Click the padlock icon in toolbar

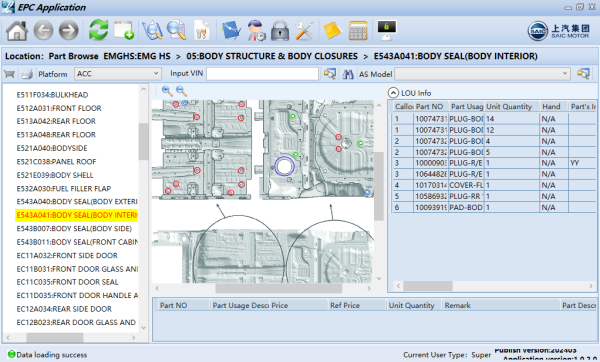tap(280, 31)
